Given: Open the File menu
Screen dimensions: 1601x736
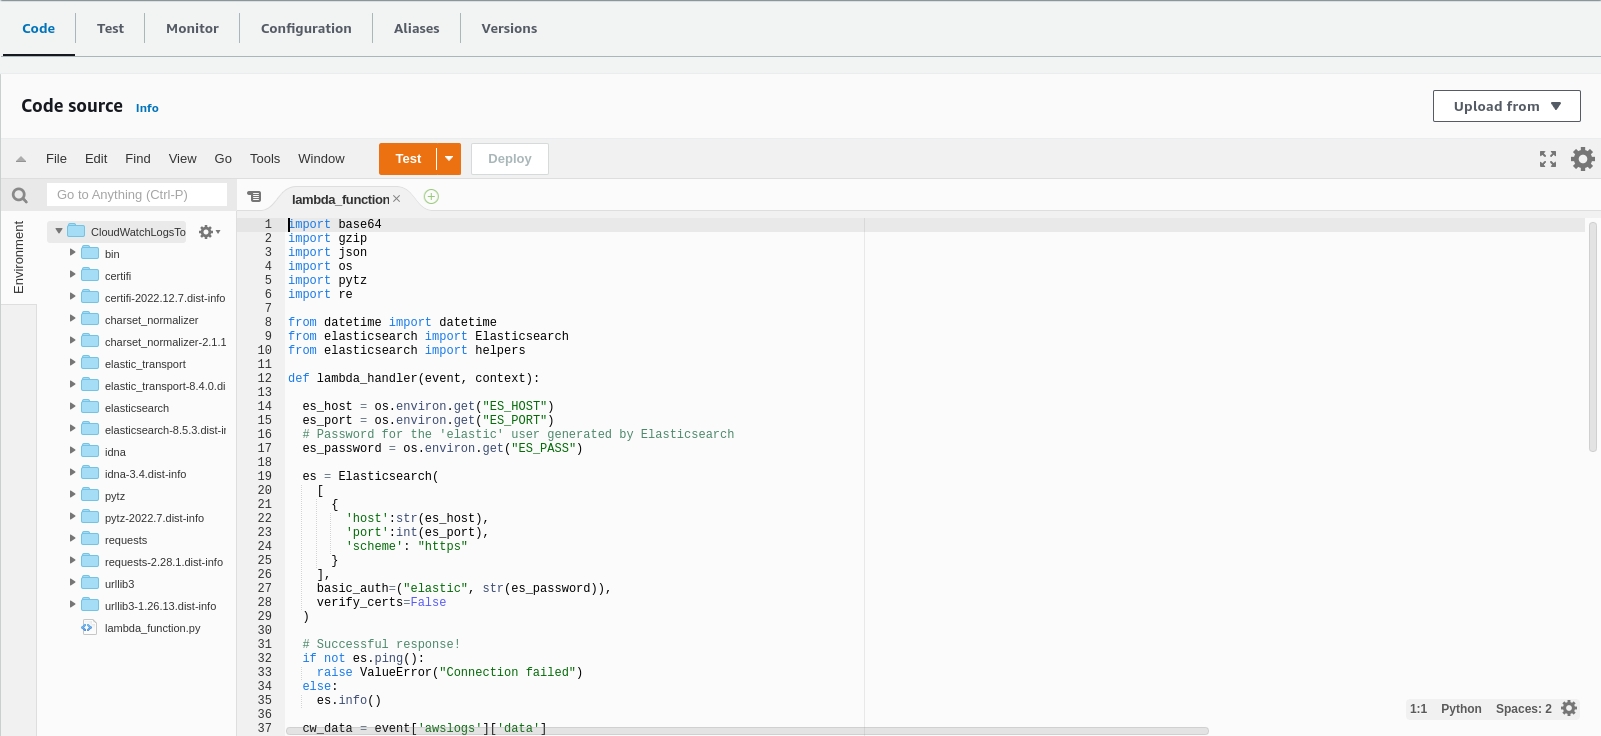Looking at the screenshot, I should 56,159.
